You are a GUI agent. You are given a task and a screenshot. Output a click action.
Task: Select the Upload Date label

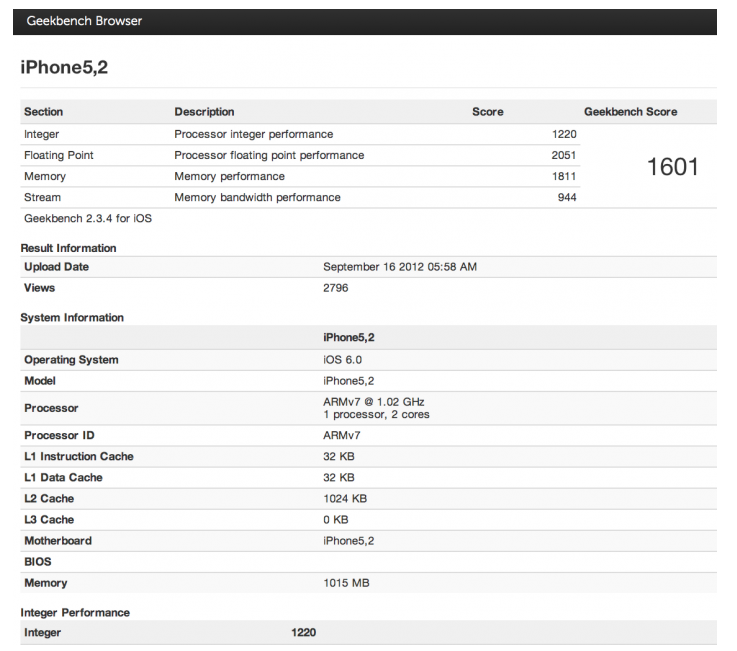coord(56,267)
